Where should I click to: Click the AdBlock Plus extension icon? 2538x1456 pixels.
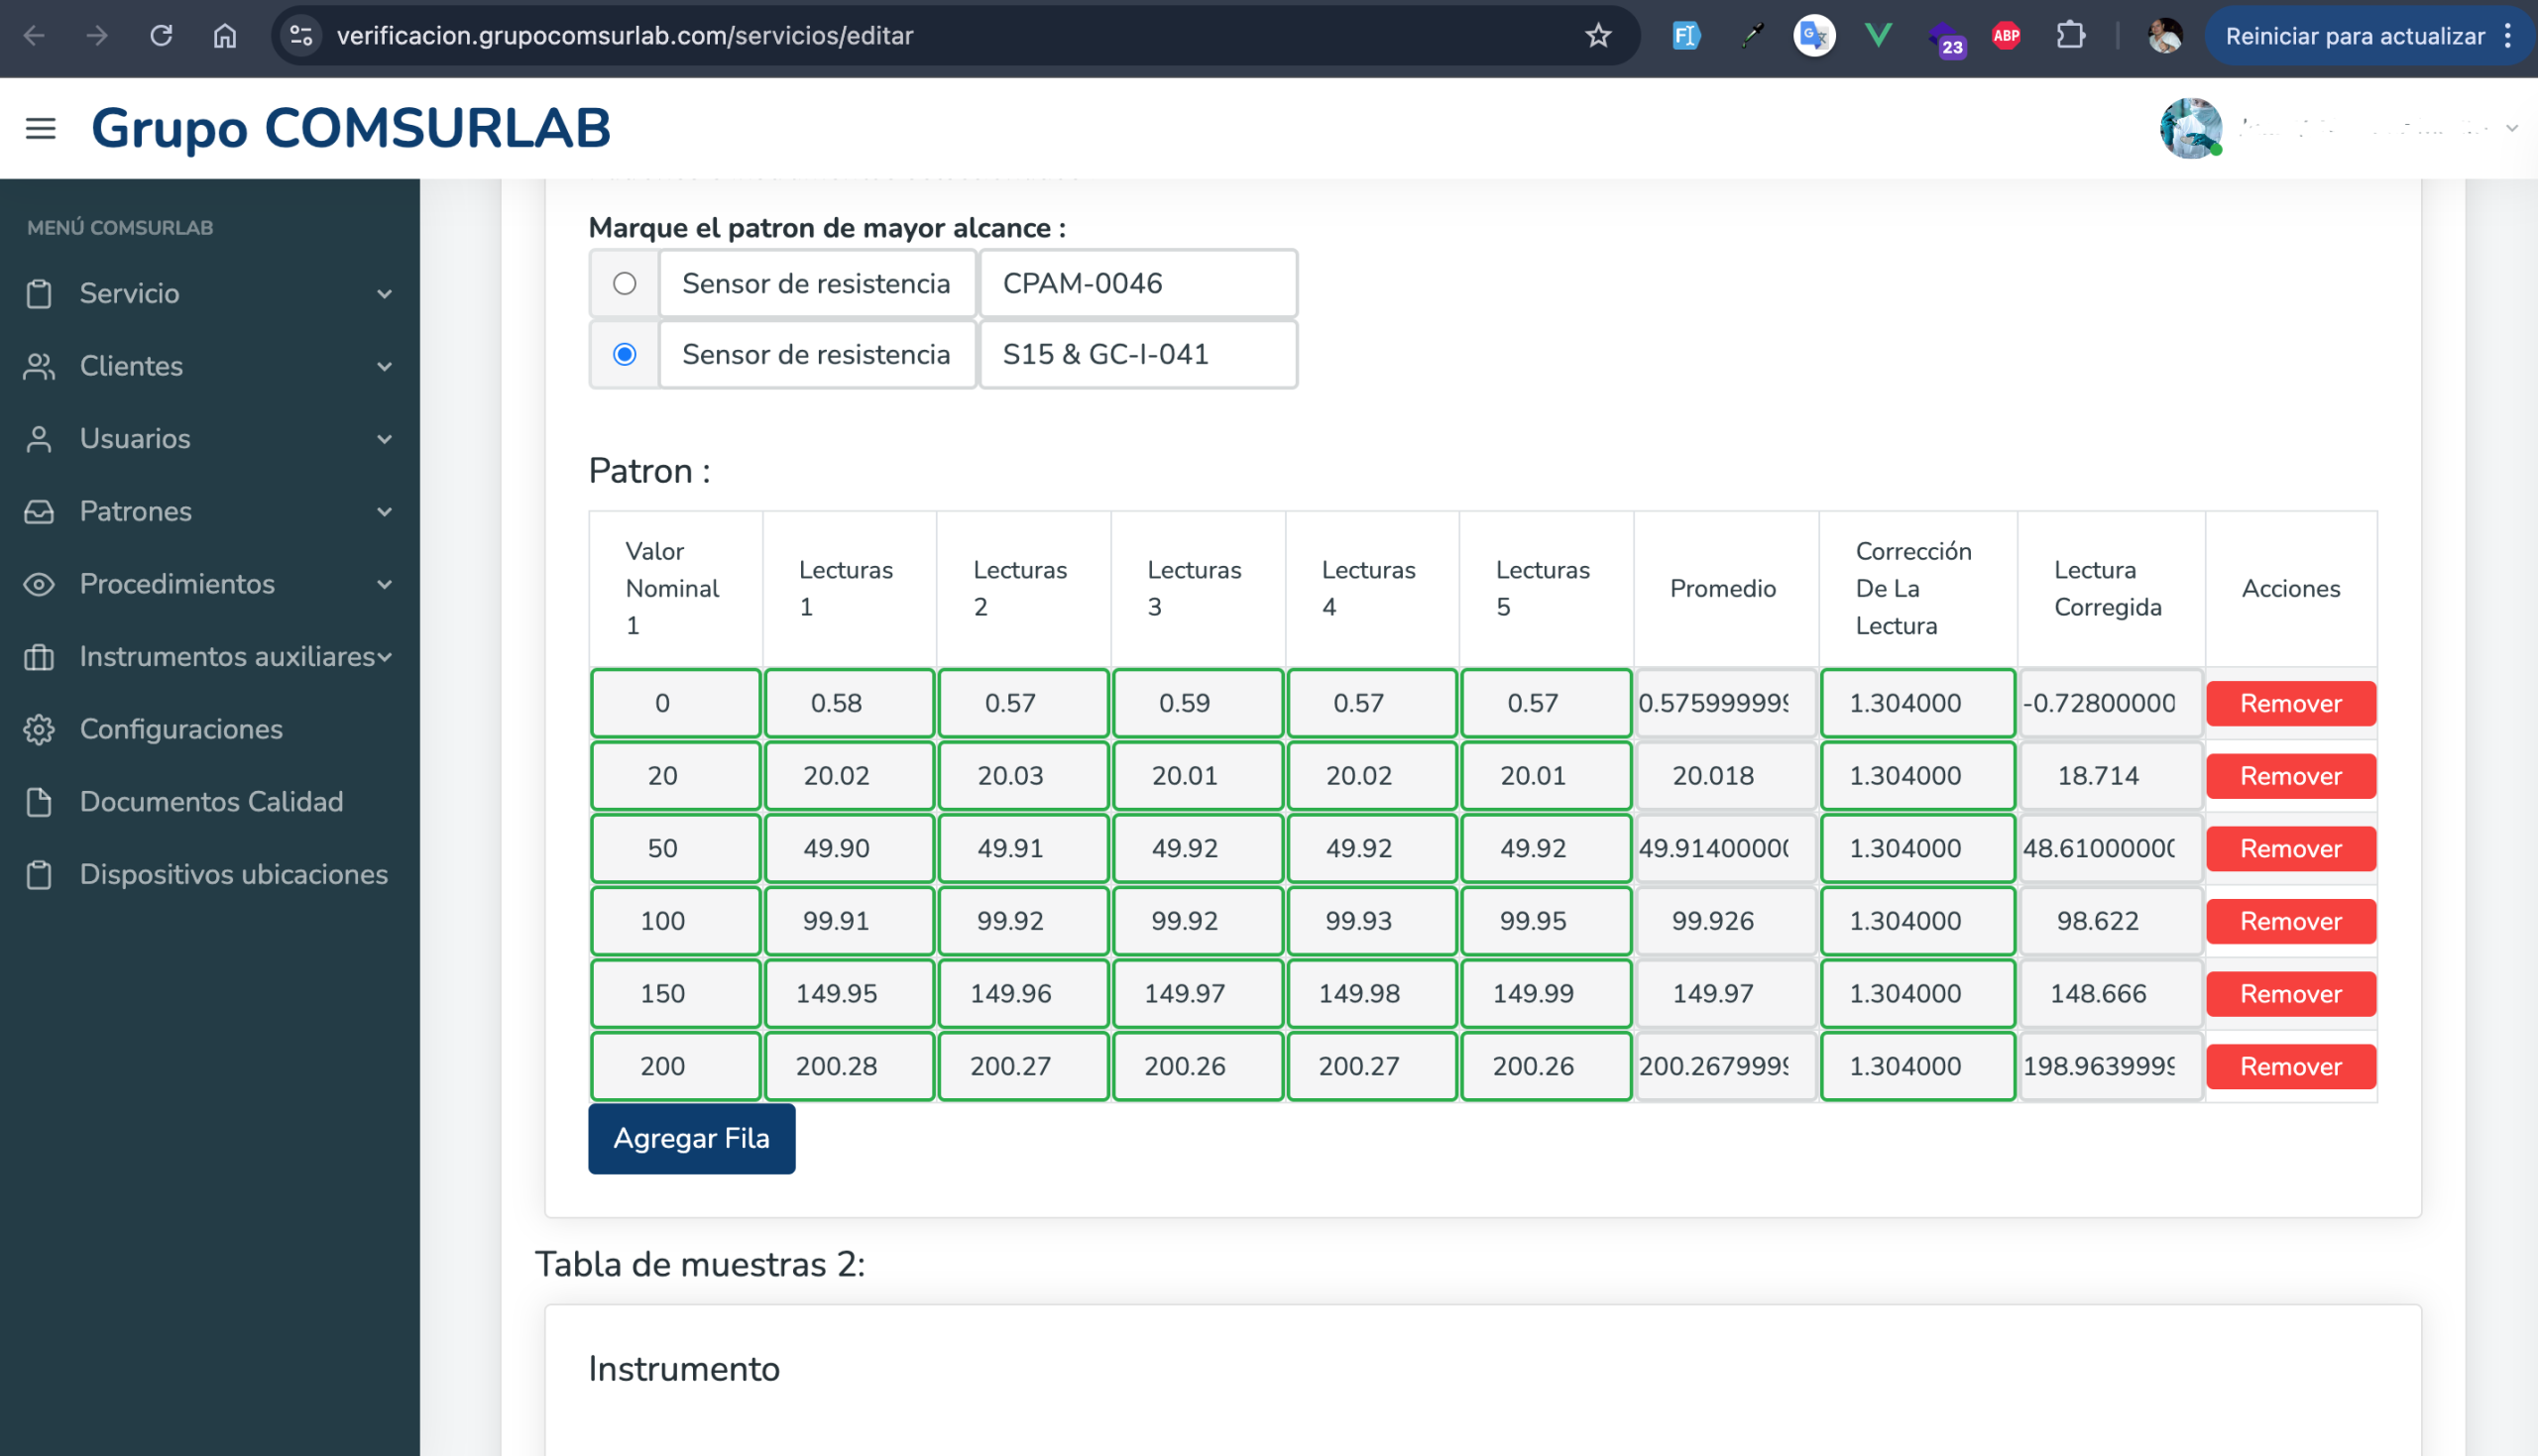pyautogui.click(x=2006, y=36)
